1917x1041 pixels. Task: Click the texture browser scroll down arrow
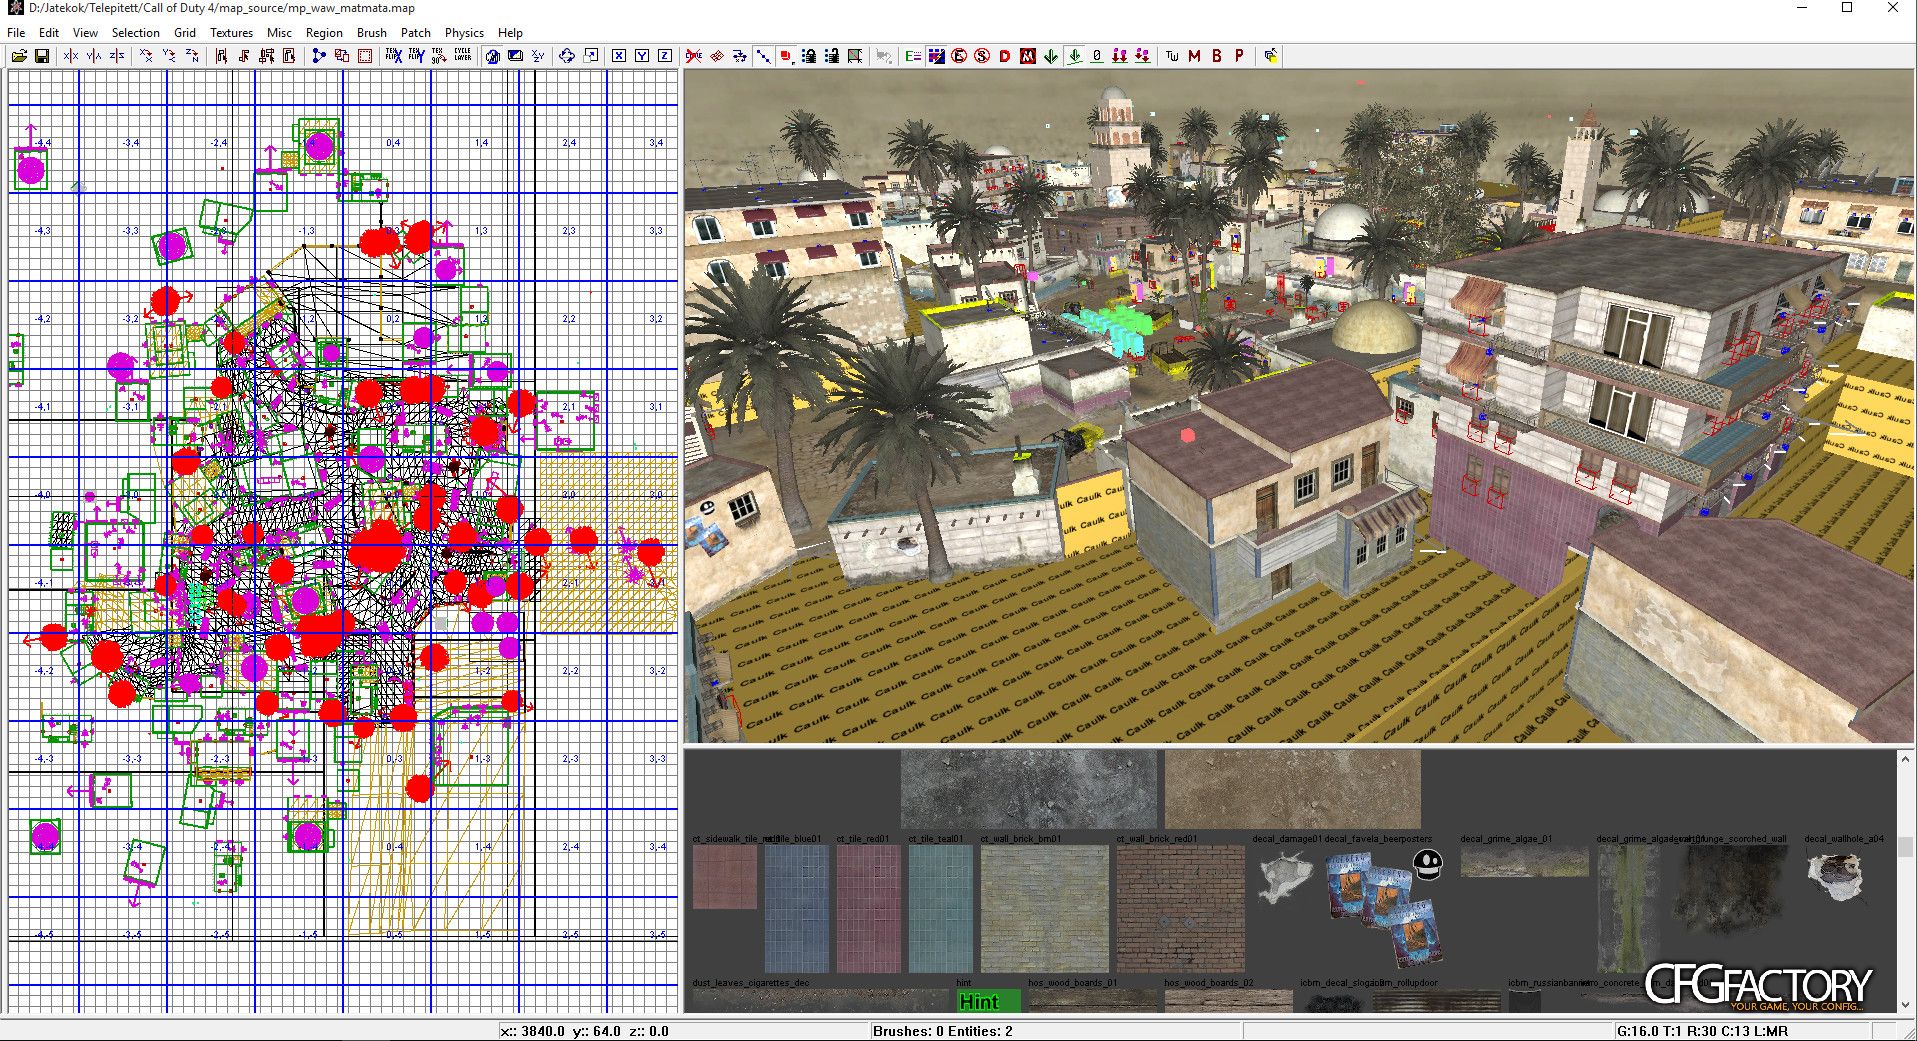(1905, 1004)
